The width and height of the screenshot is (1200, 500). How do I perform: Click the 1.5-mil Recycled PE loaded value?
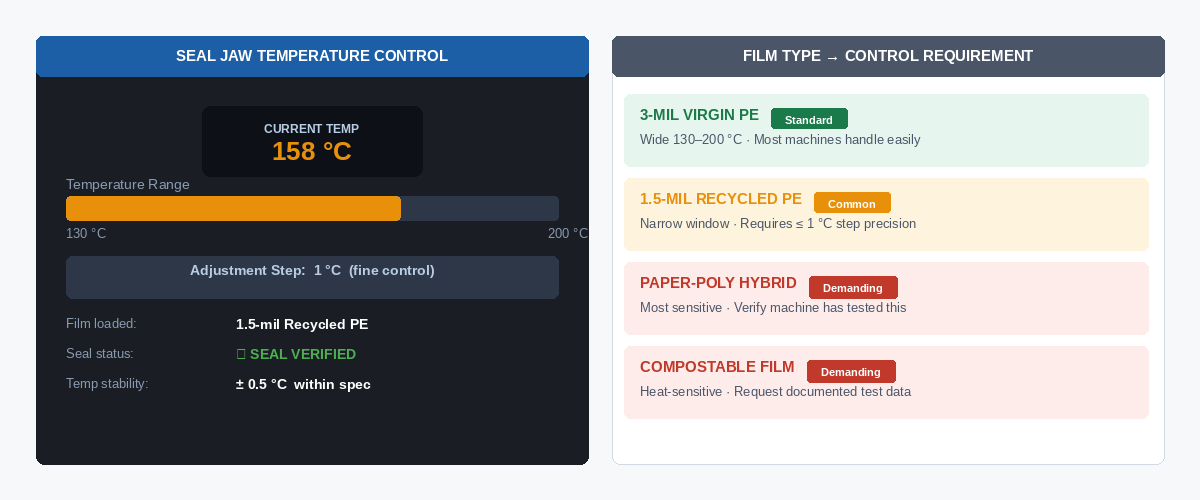(x=302, y=324)
